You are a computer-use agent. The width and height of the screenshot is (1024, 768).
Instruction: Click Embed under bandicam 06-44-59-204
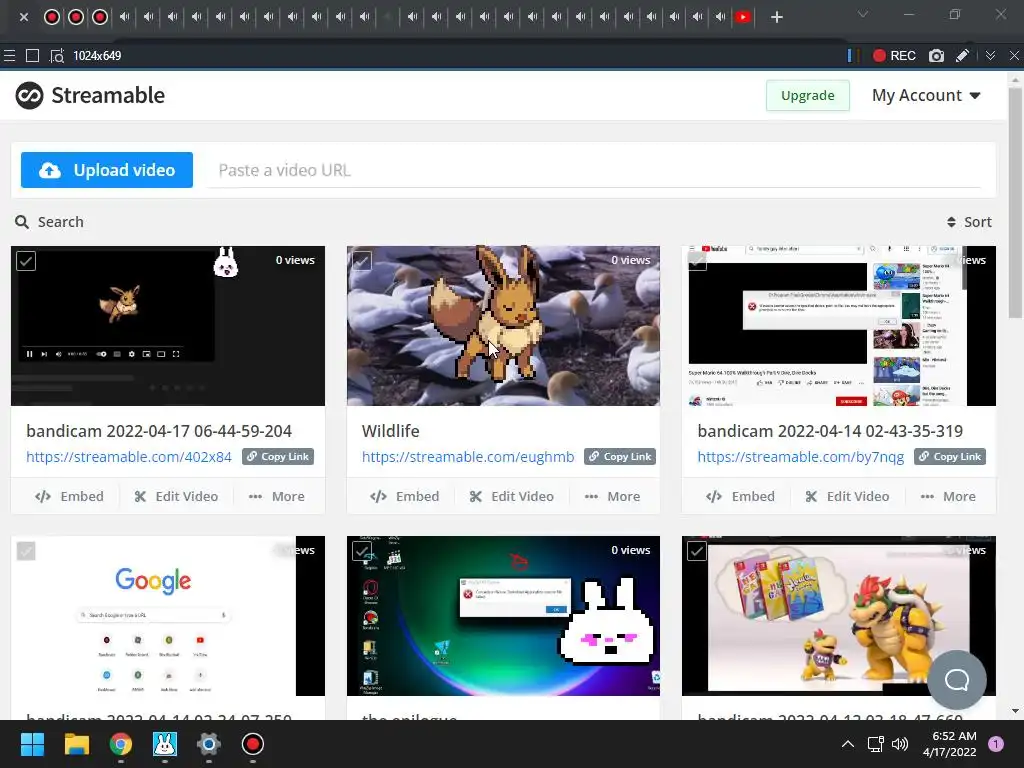69,496
